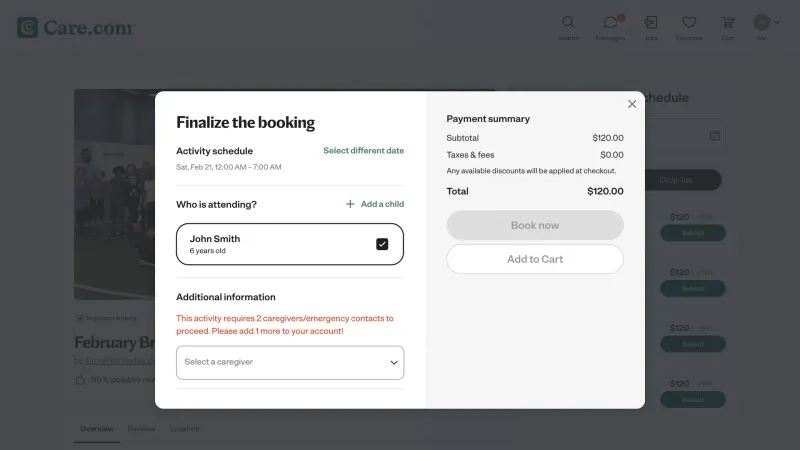The height and width of the screenshot is (450, 800).
Task: Open the profile avatar menu
Action: (762, 22)
